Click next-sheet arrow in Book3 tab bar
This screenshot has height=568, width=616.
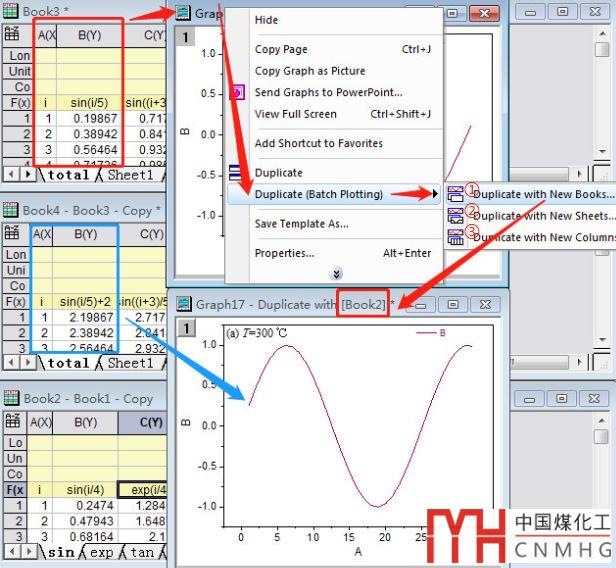(27, 174)
